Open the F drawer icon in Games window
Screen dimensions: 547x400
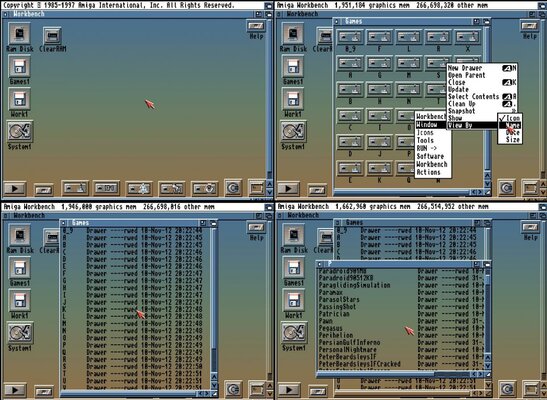(x=379, y=37)
